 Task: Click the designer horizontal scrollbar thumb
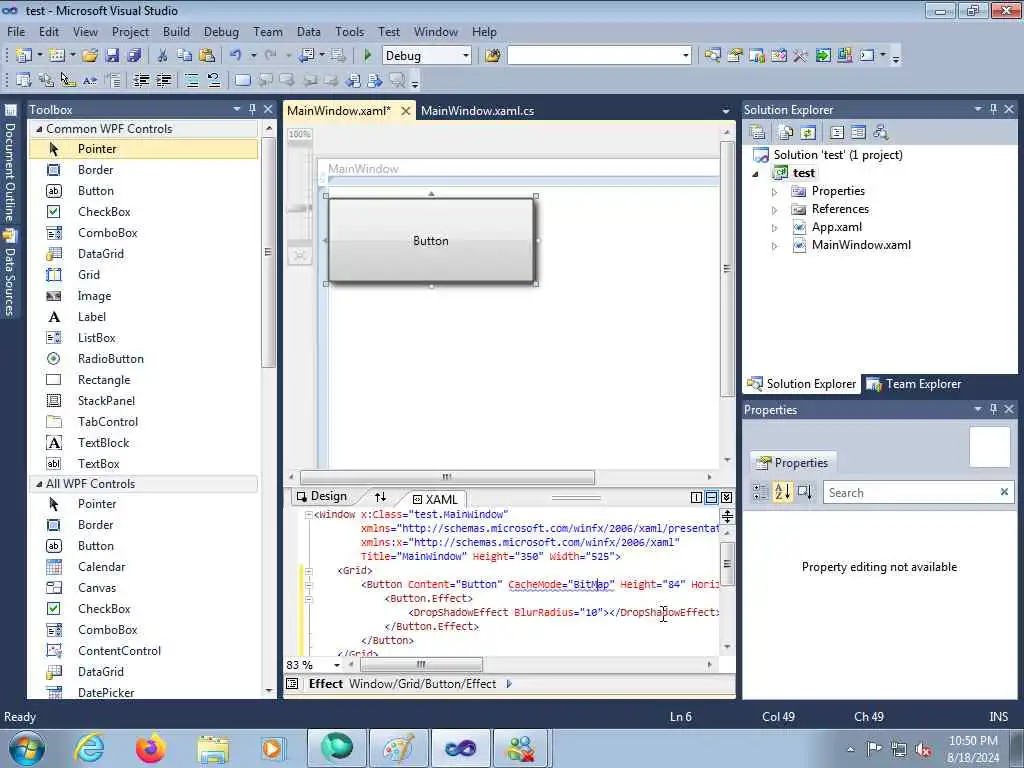point(447,477)
